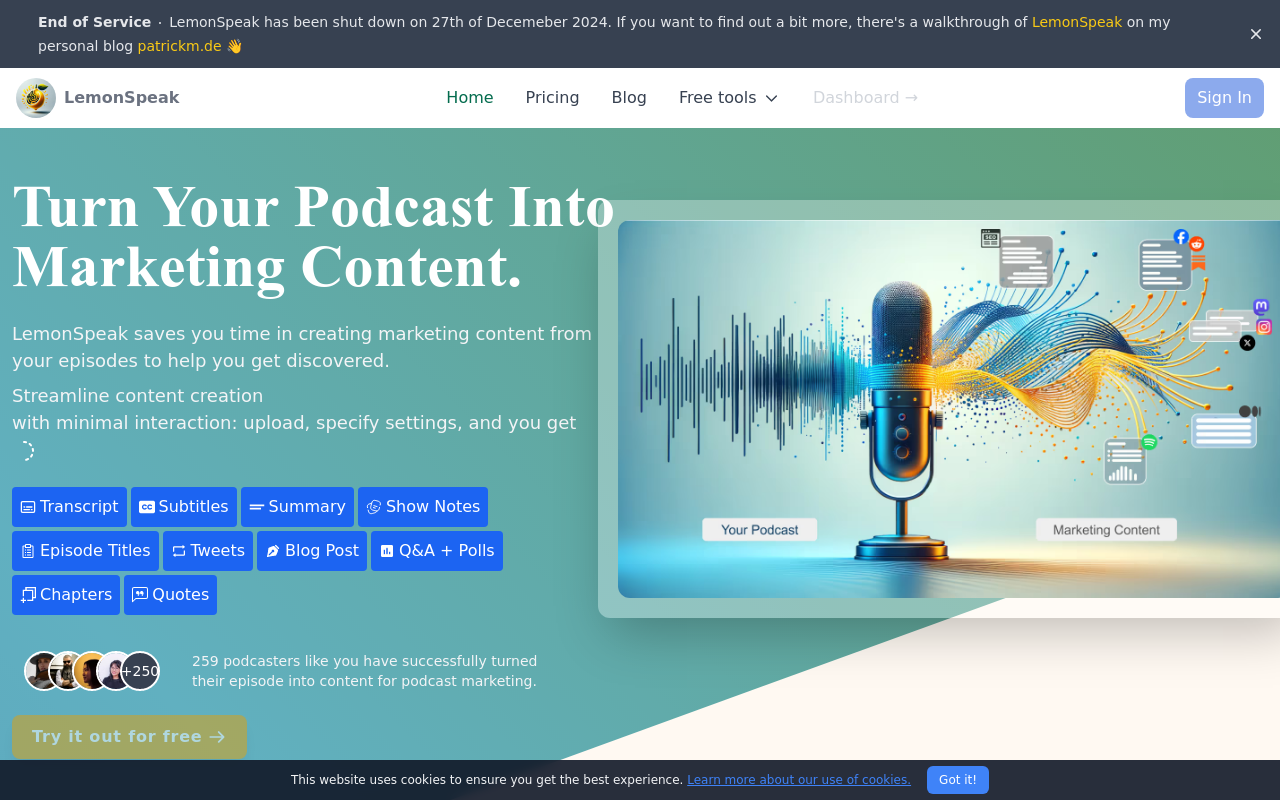
Task: Open the LemonSpeak walkthrough link in banner
Action: 1077,22
